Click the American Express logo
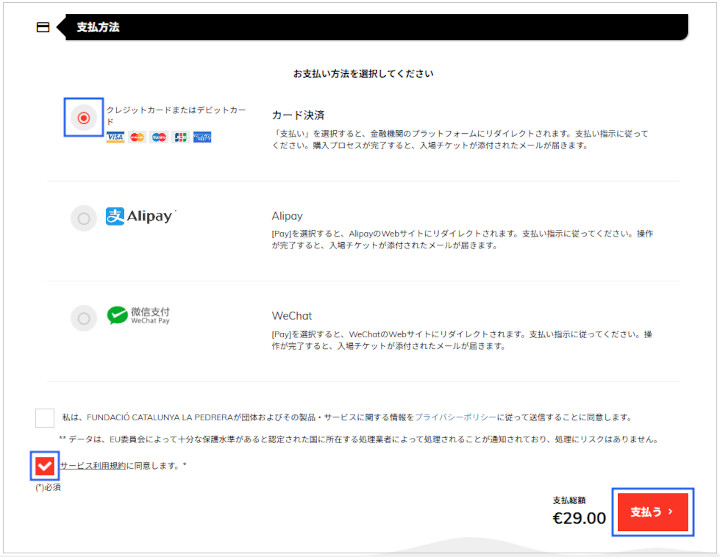The width and height of the screenshot is (720, 557). [x=202, y=137]
